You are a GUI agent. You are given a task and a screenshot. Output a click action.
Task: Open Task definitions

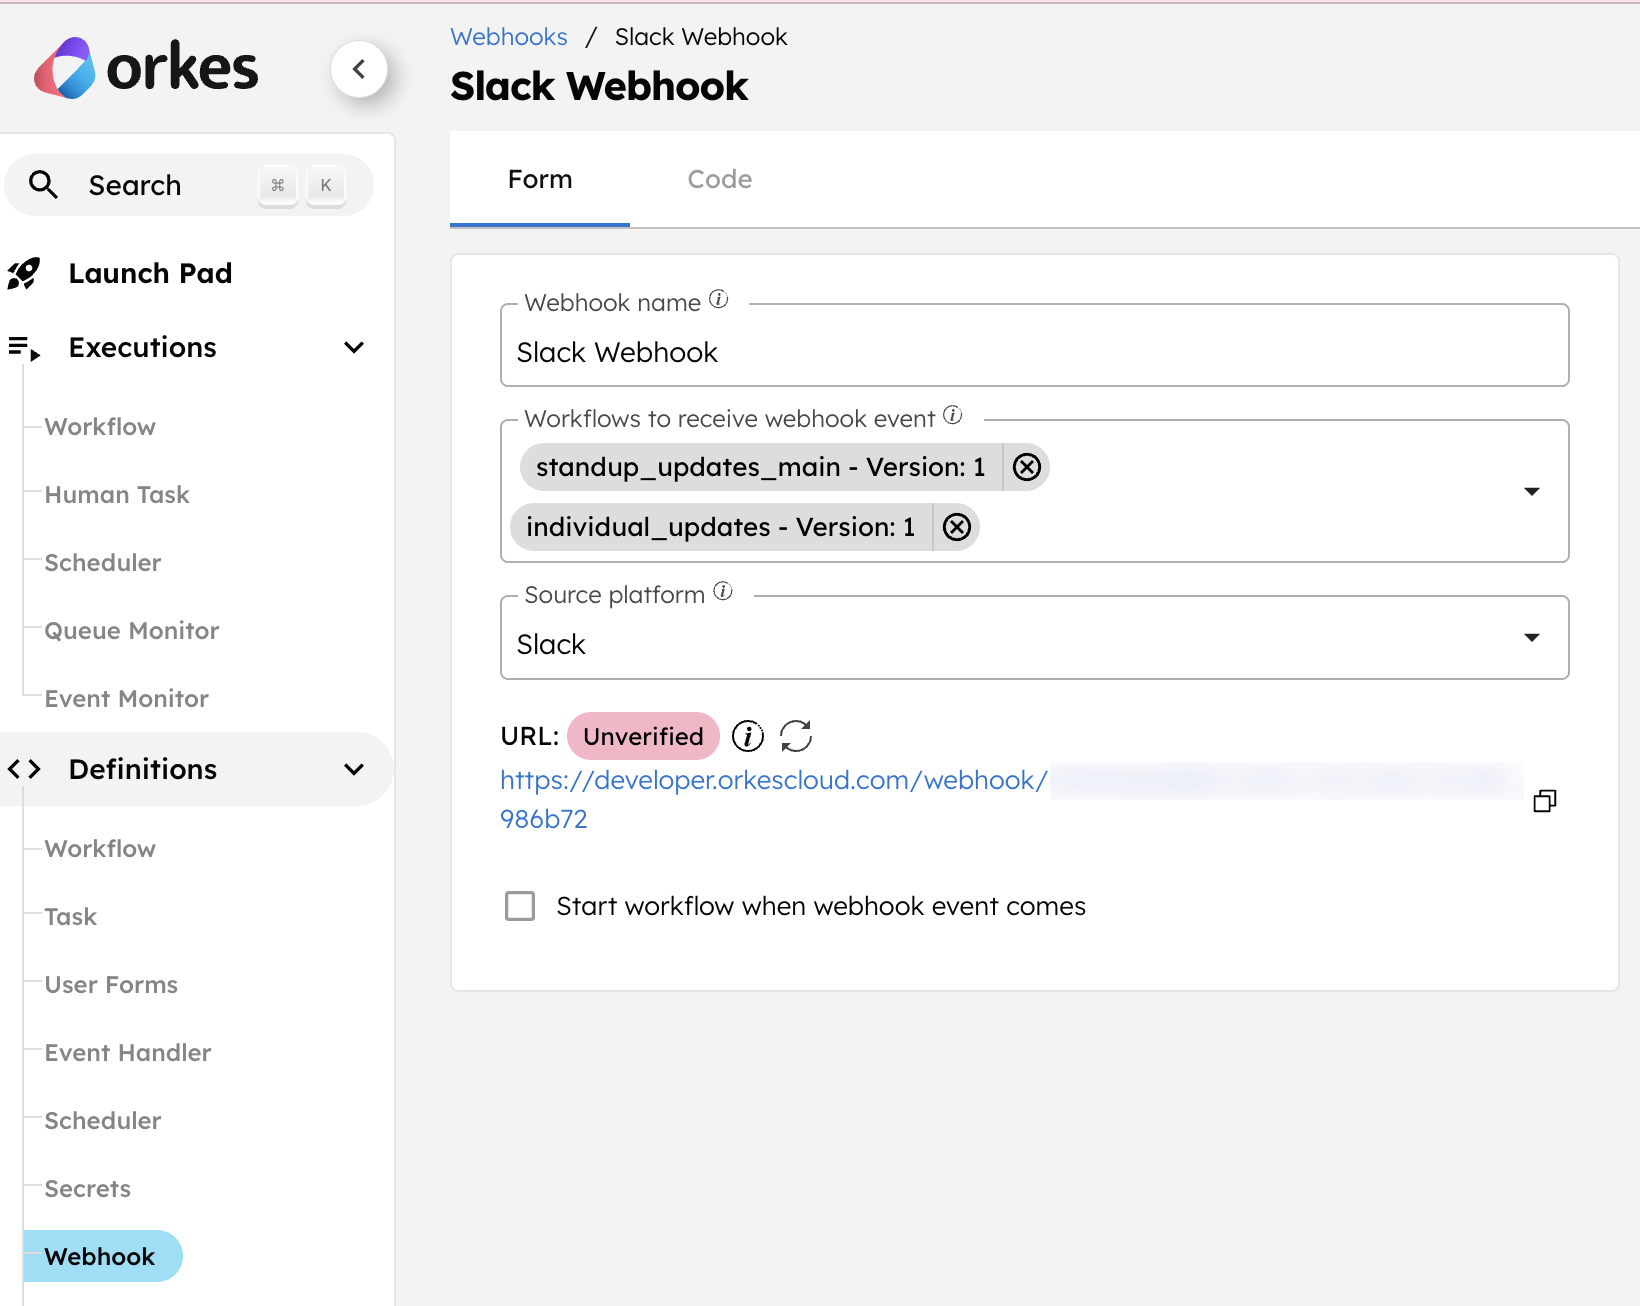click(71, 917)
